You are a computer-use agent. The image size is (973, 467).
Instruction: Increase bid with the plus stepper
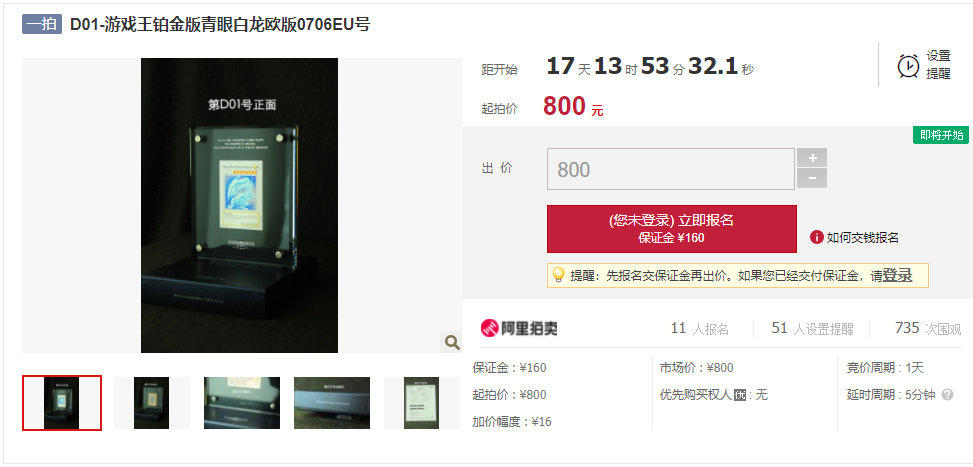(812, 158)
